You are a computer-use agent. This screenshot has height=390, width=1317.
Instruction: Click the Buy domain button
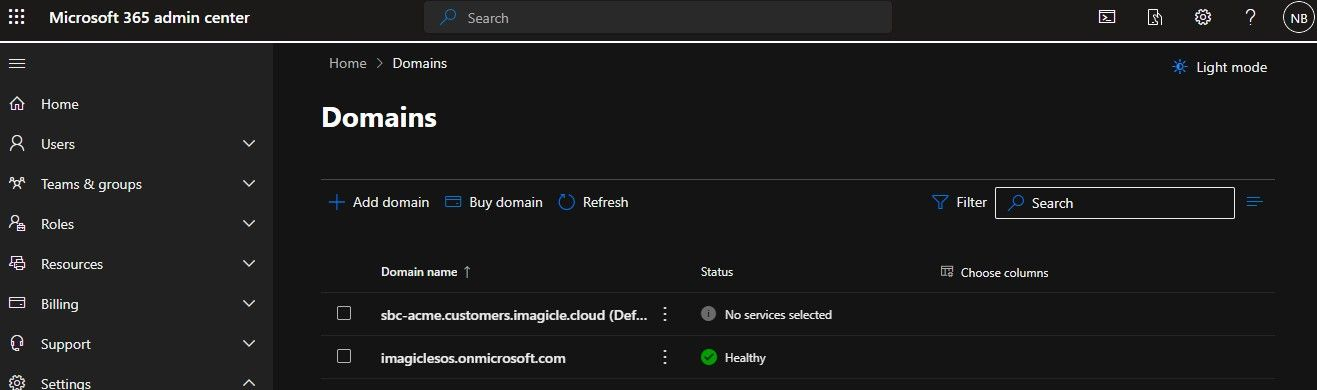(493, 202)
